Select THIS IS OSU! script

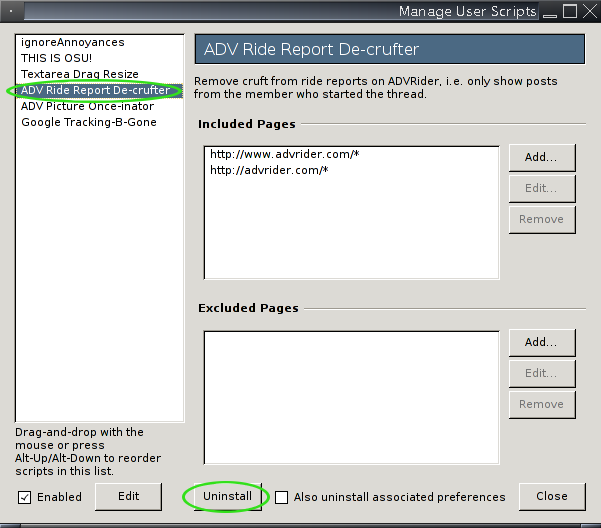[x=99, y=58]
